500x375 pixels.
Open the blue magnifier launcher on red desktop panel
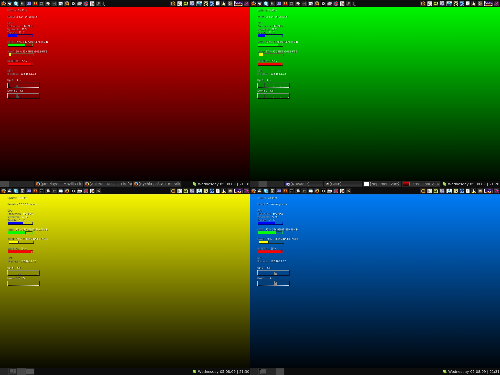click(x=16, y=3)
